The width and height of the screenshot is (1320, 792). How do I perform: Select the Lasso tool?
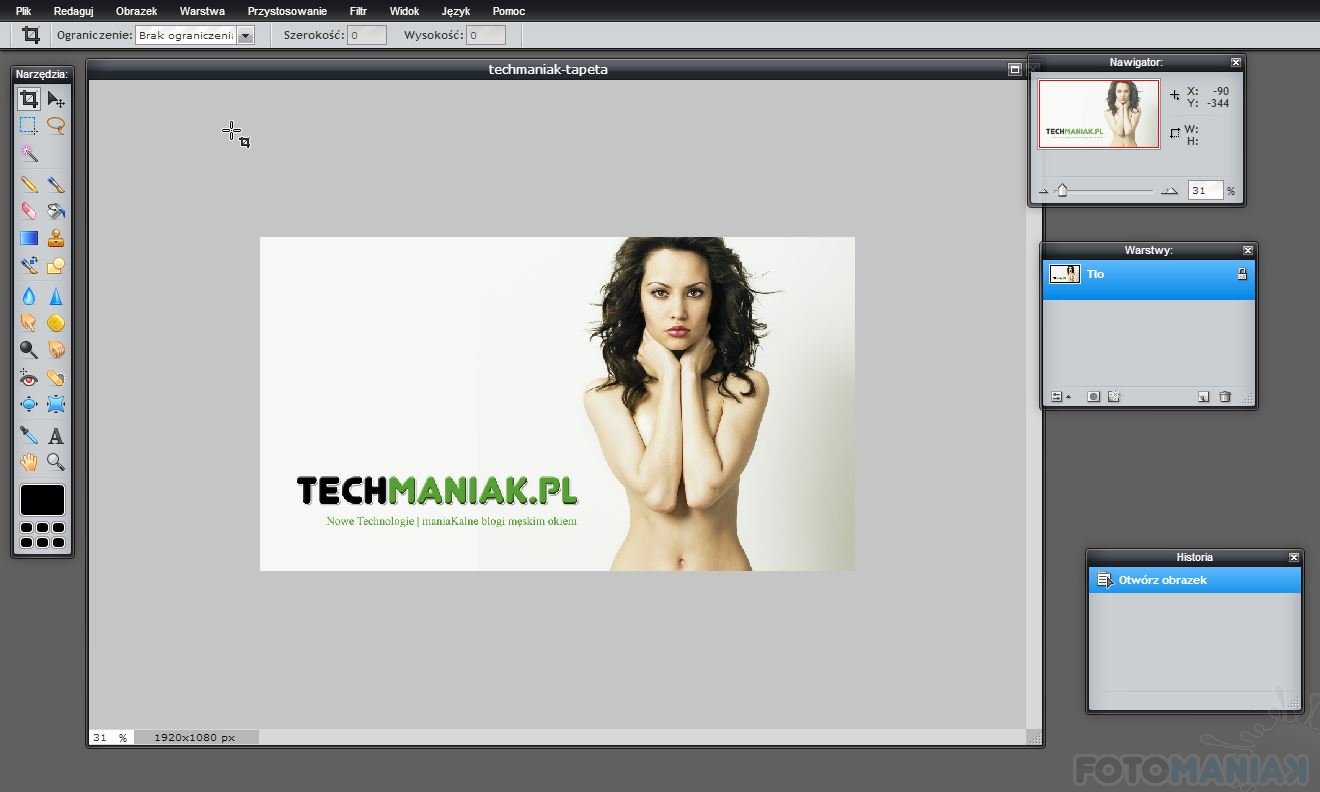coord(56,126)
